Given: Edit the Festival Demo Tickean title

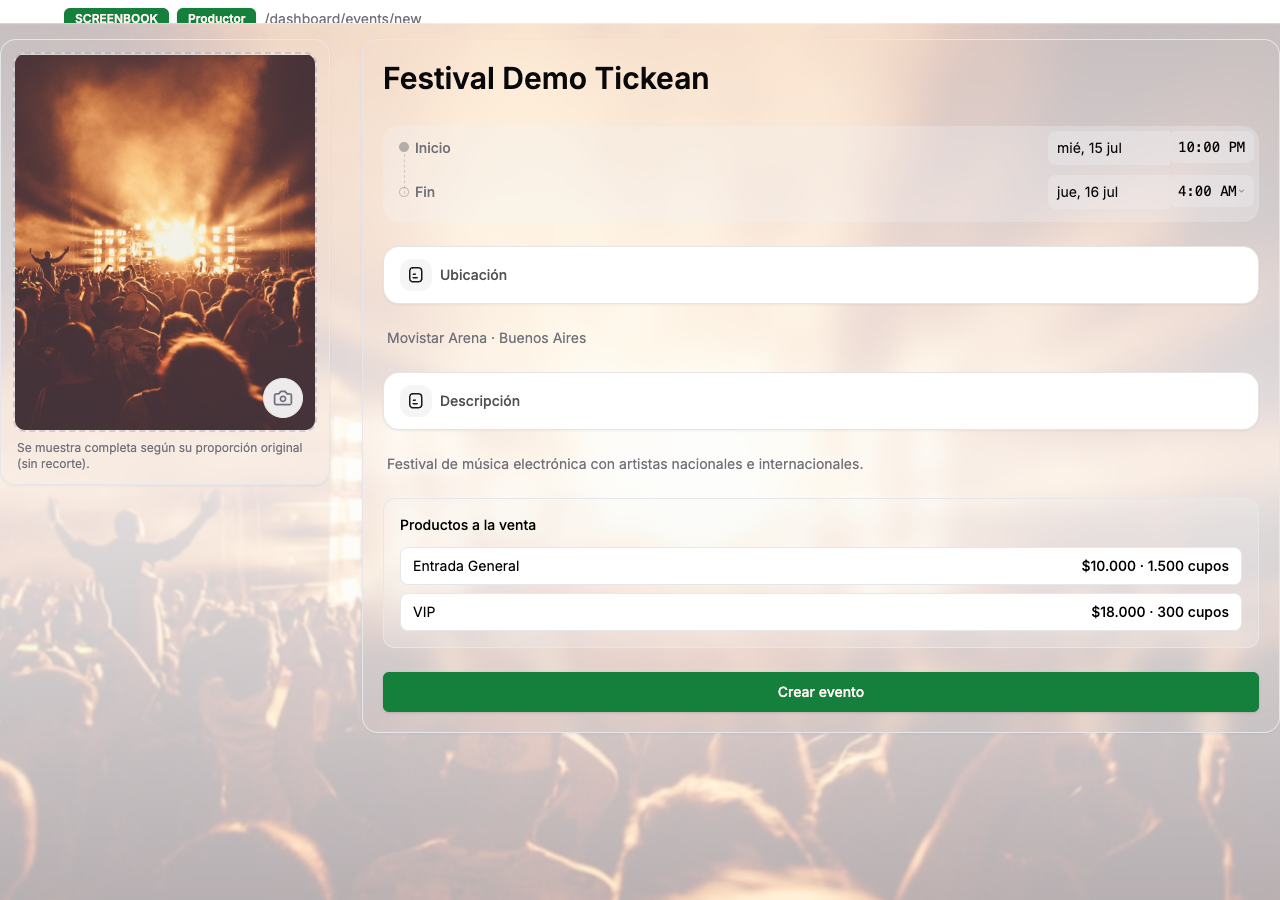Looking at the screenshot, I should click(546, 78).
